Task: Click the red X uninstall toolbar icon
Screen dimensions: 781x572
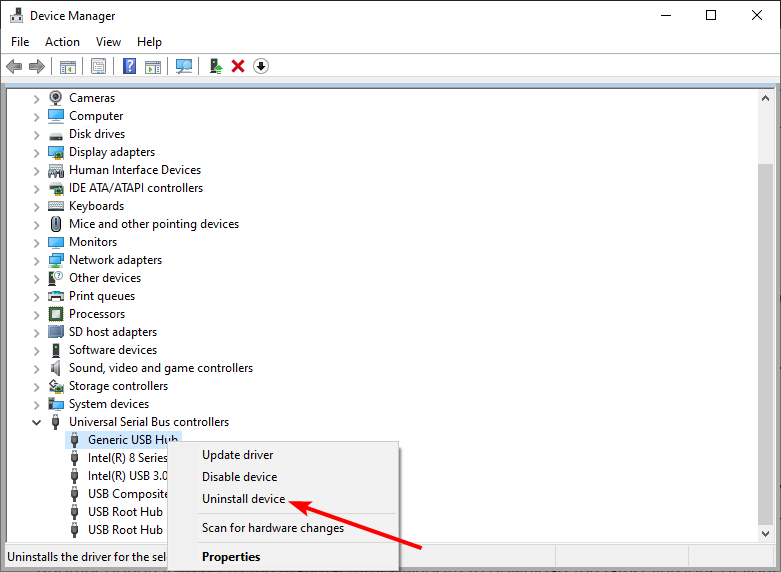Action: (238, 66)
